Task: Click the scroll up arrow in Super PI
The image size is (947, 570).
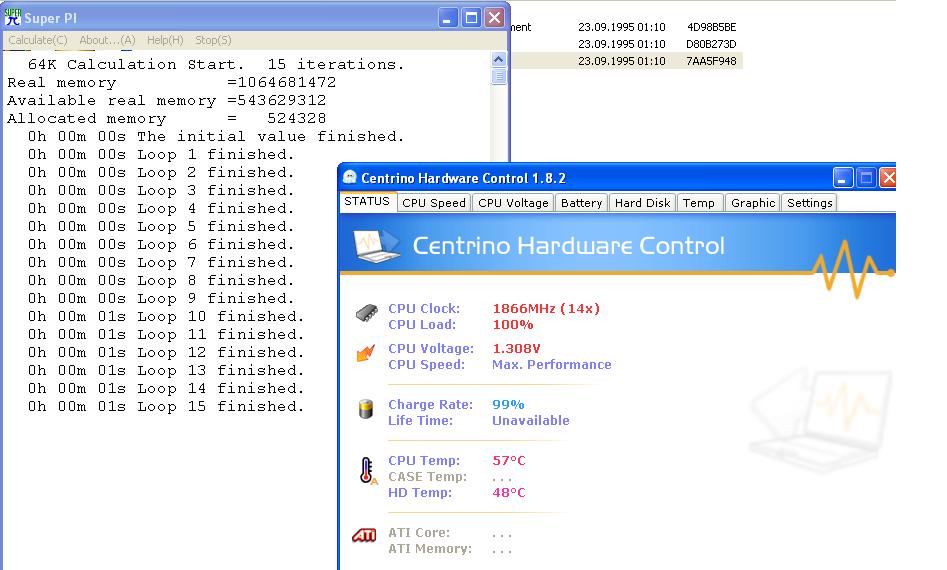Action: pyautogui.click(x=498, y=59)
